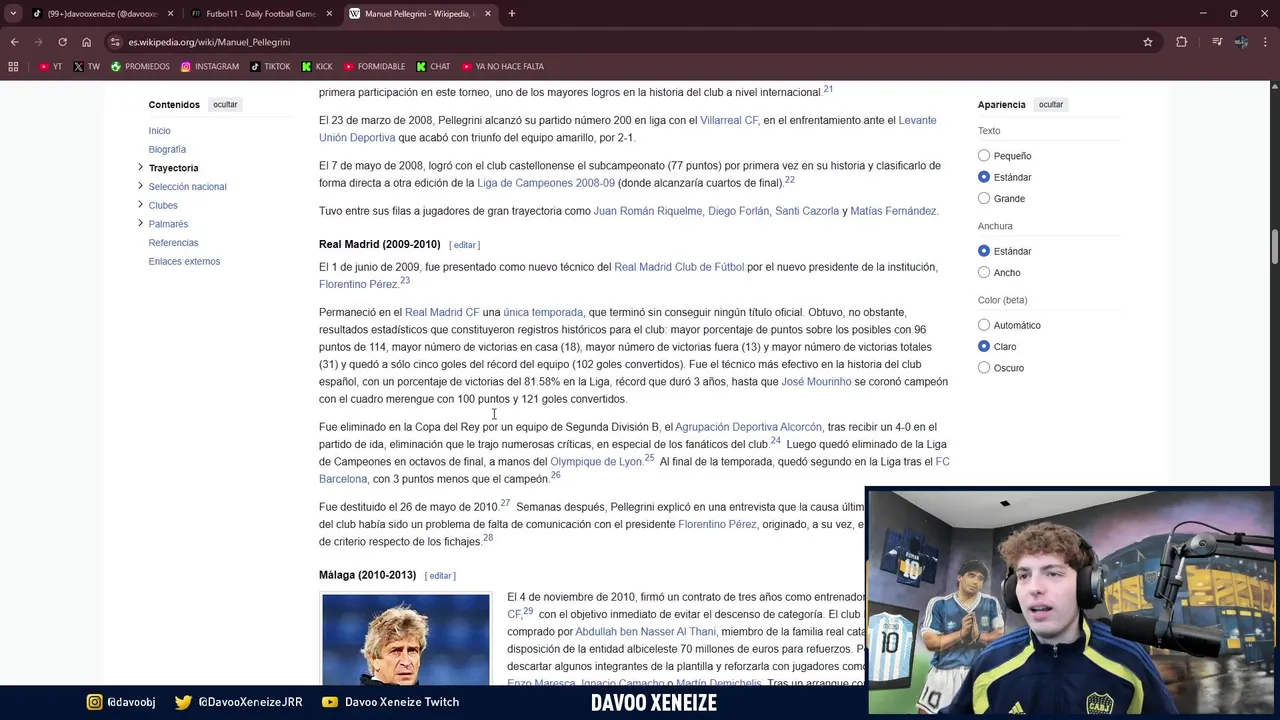Go back to the previous page
This screenshot has height=720, width=1280.
(x=14, y=42)
